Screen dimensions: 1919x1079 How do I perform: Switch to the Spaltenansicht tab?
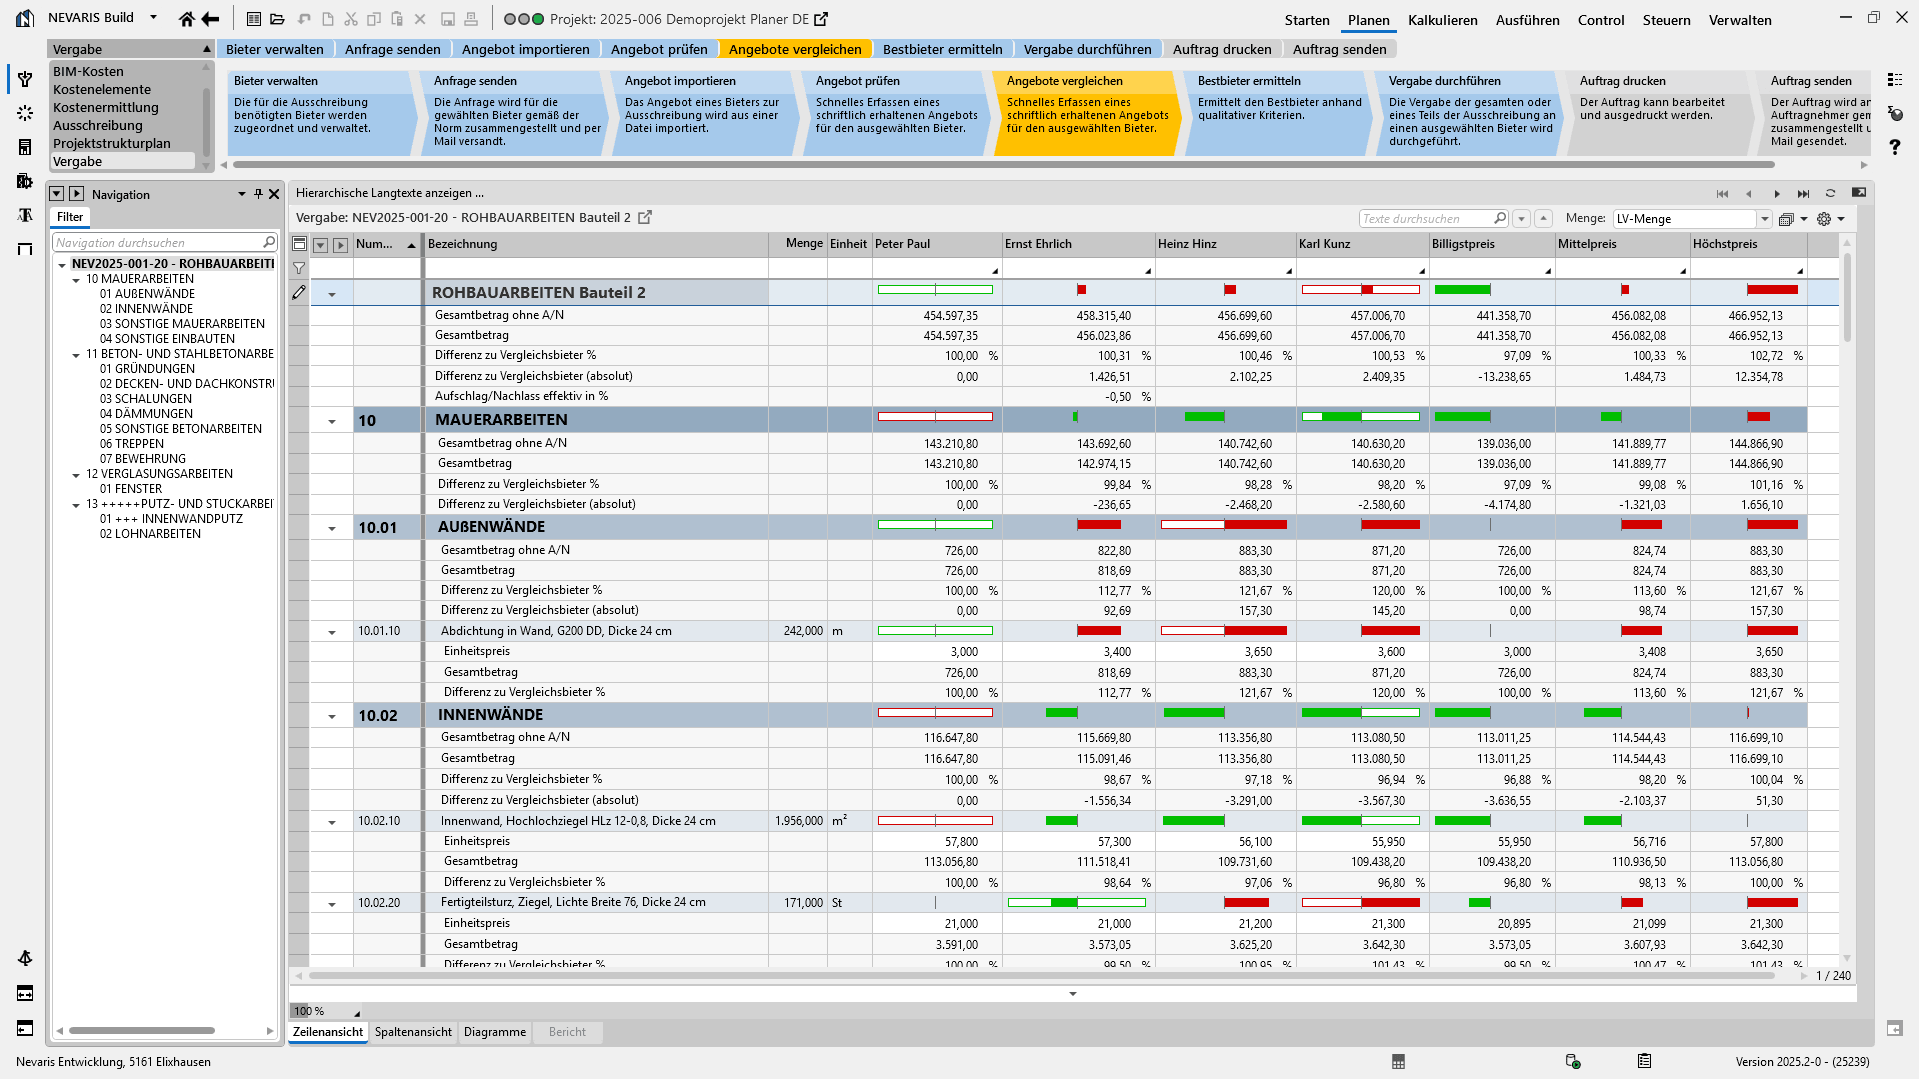413,1032
